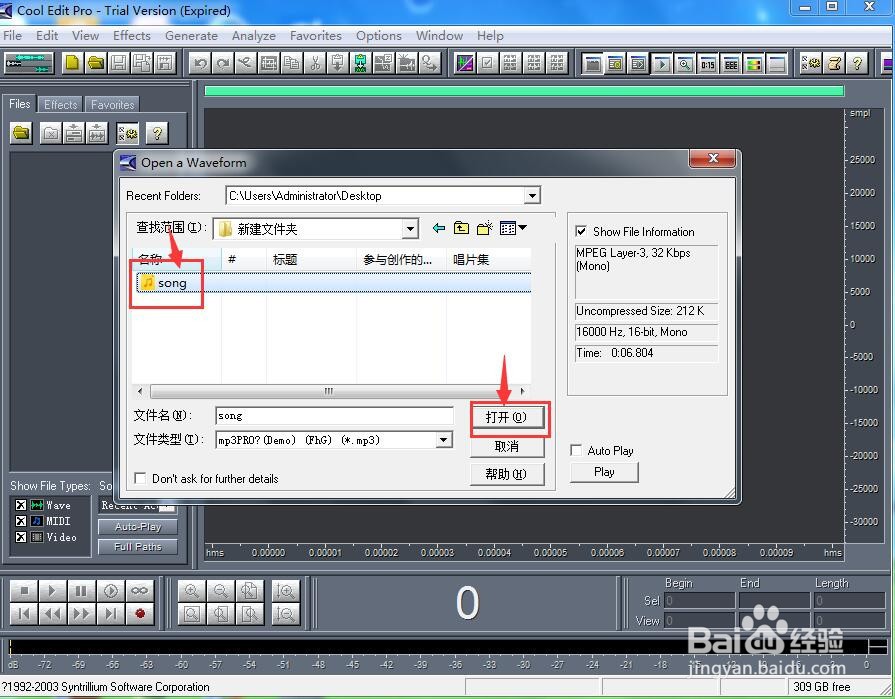Select the song file in the list
The image size is (895, 699).
[333, 283]
